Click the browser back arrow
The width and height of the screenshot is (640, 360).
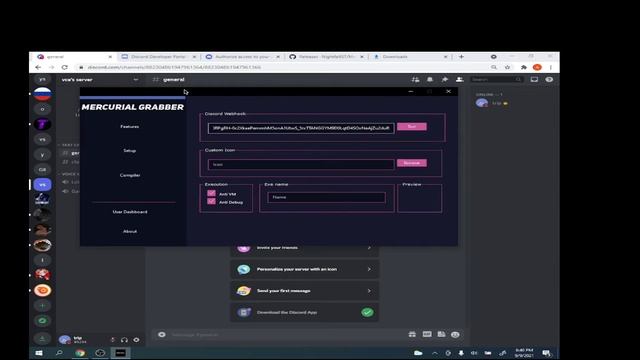click(x=38, y=67)
